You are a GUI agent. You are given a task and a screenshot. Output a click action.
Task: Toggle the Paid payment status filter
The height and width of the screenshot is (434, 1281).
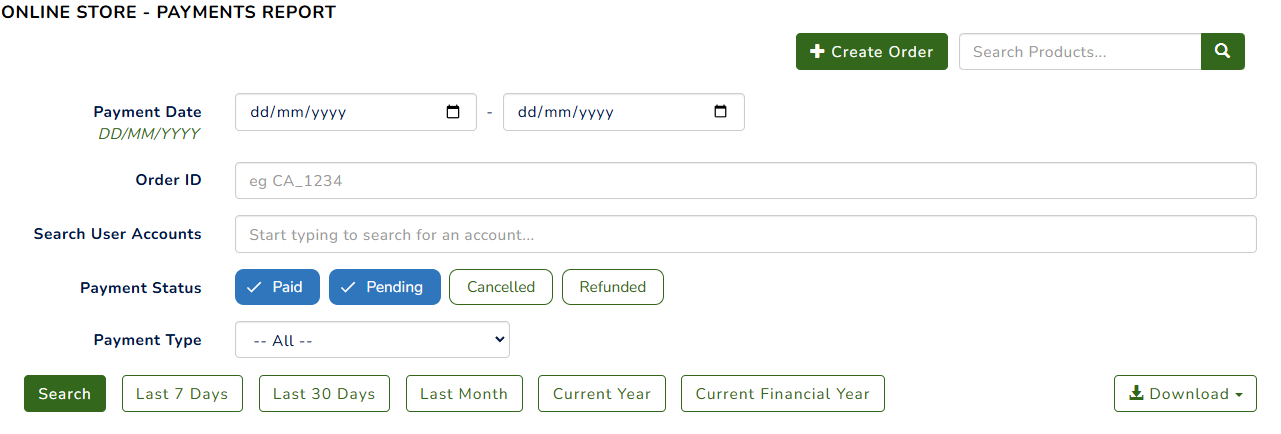[x=277, y=287]
